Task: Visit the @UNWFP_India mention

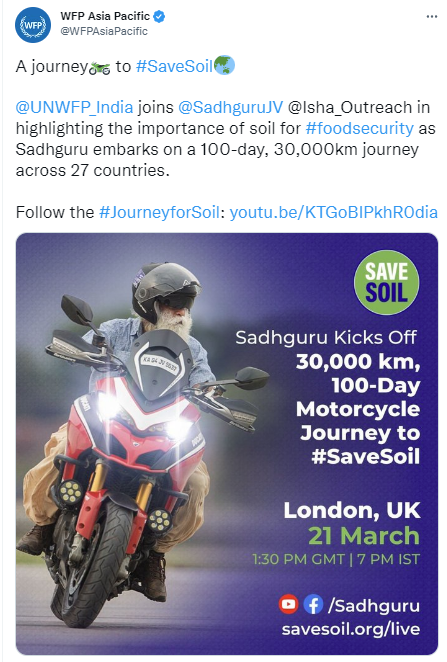Action: [74, 108]
